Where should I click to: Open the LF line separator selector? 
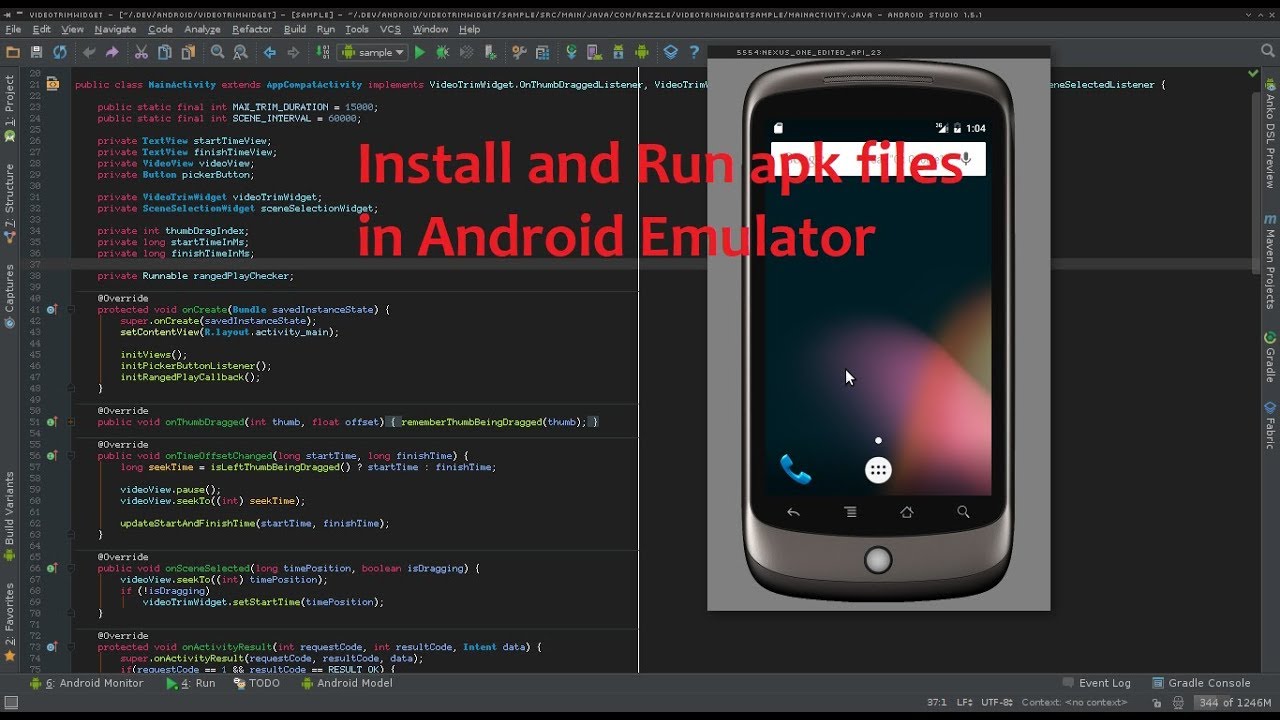point(966,702)
